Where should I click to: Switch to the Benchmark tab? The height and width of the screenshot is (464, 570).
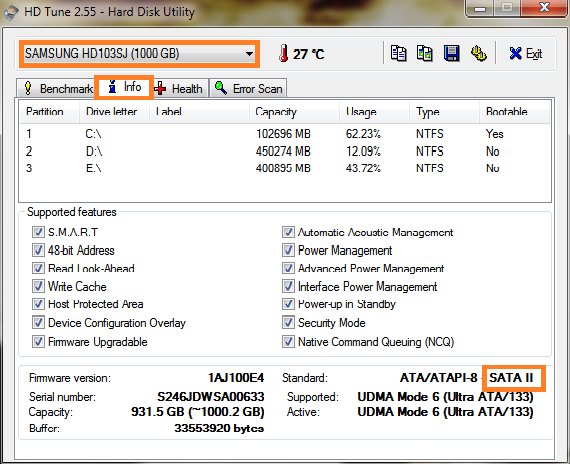pos(57,88)
